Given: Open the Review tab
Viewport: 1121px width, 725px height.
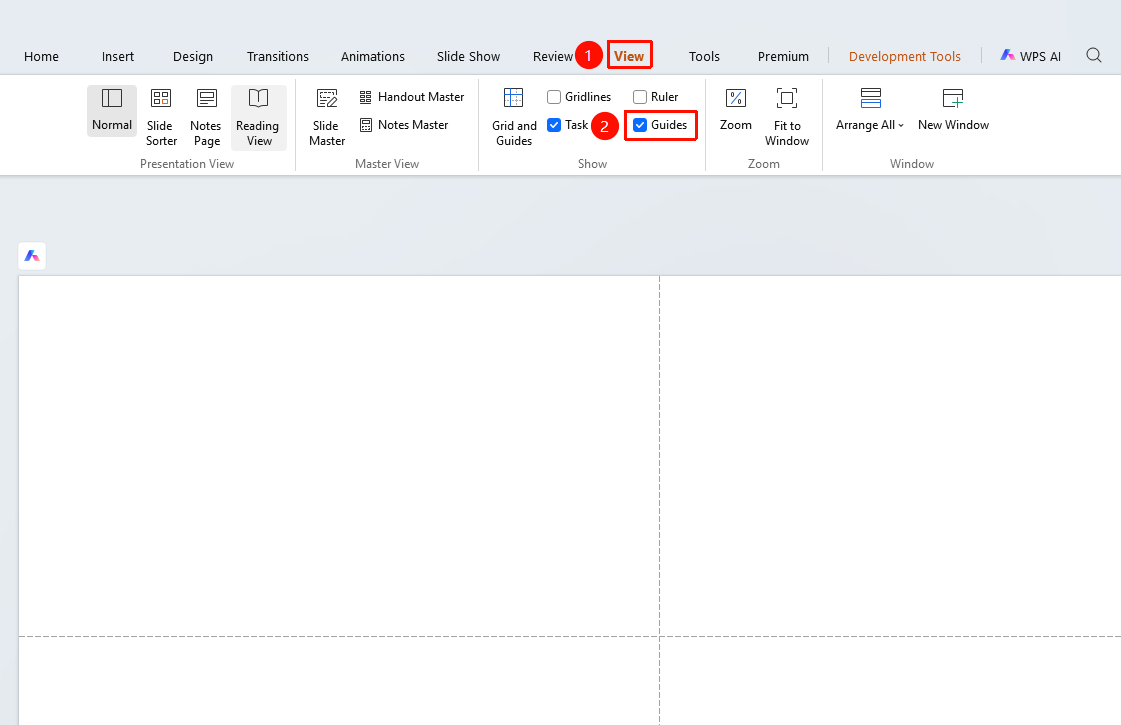Looking at the screenshot, I should point(553,56).
